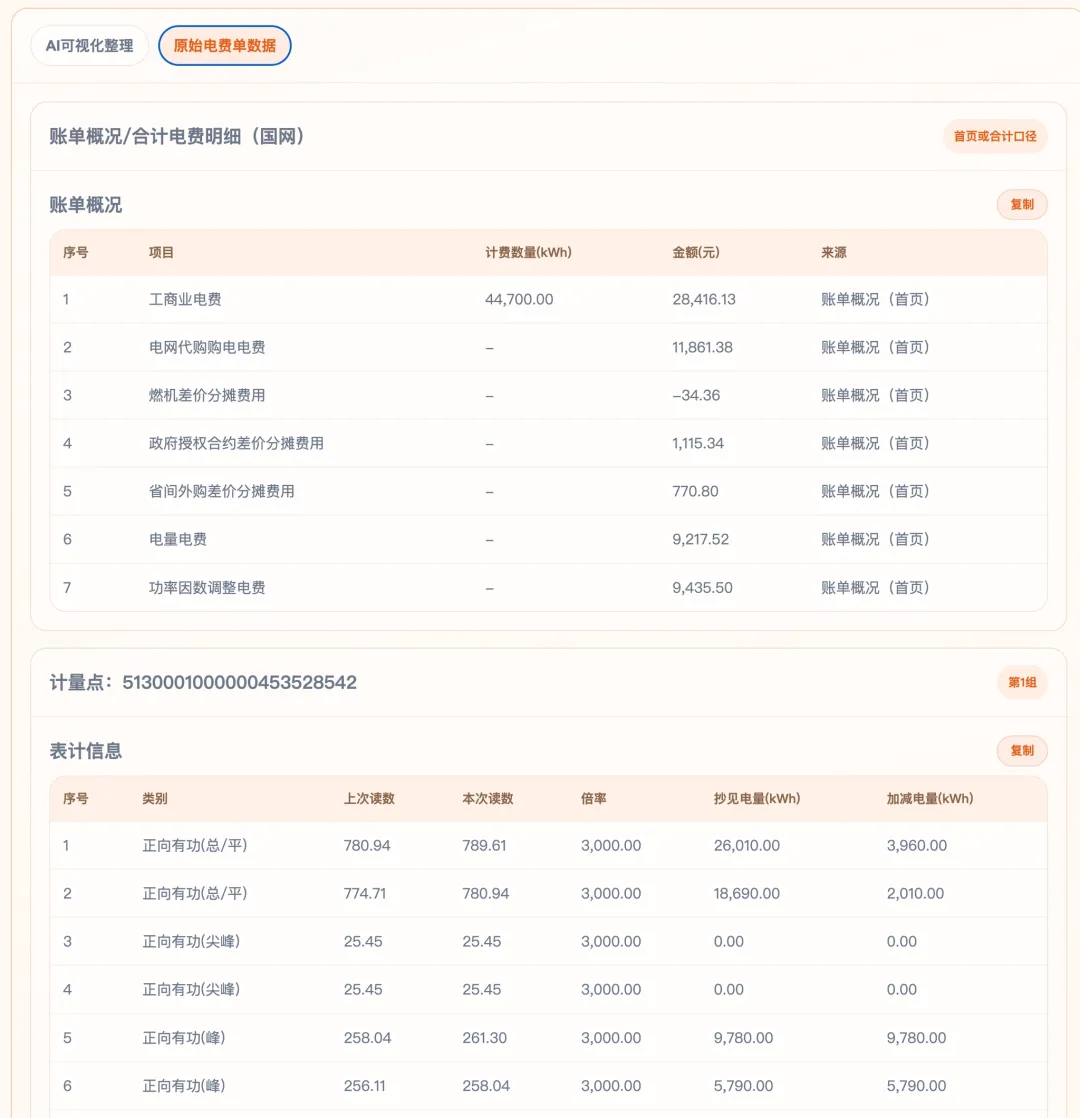1080x1118 pixels.
Task: Click 项目 column header
Action: pos(161,252)
